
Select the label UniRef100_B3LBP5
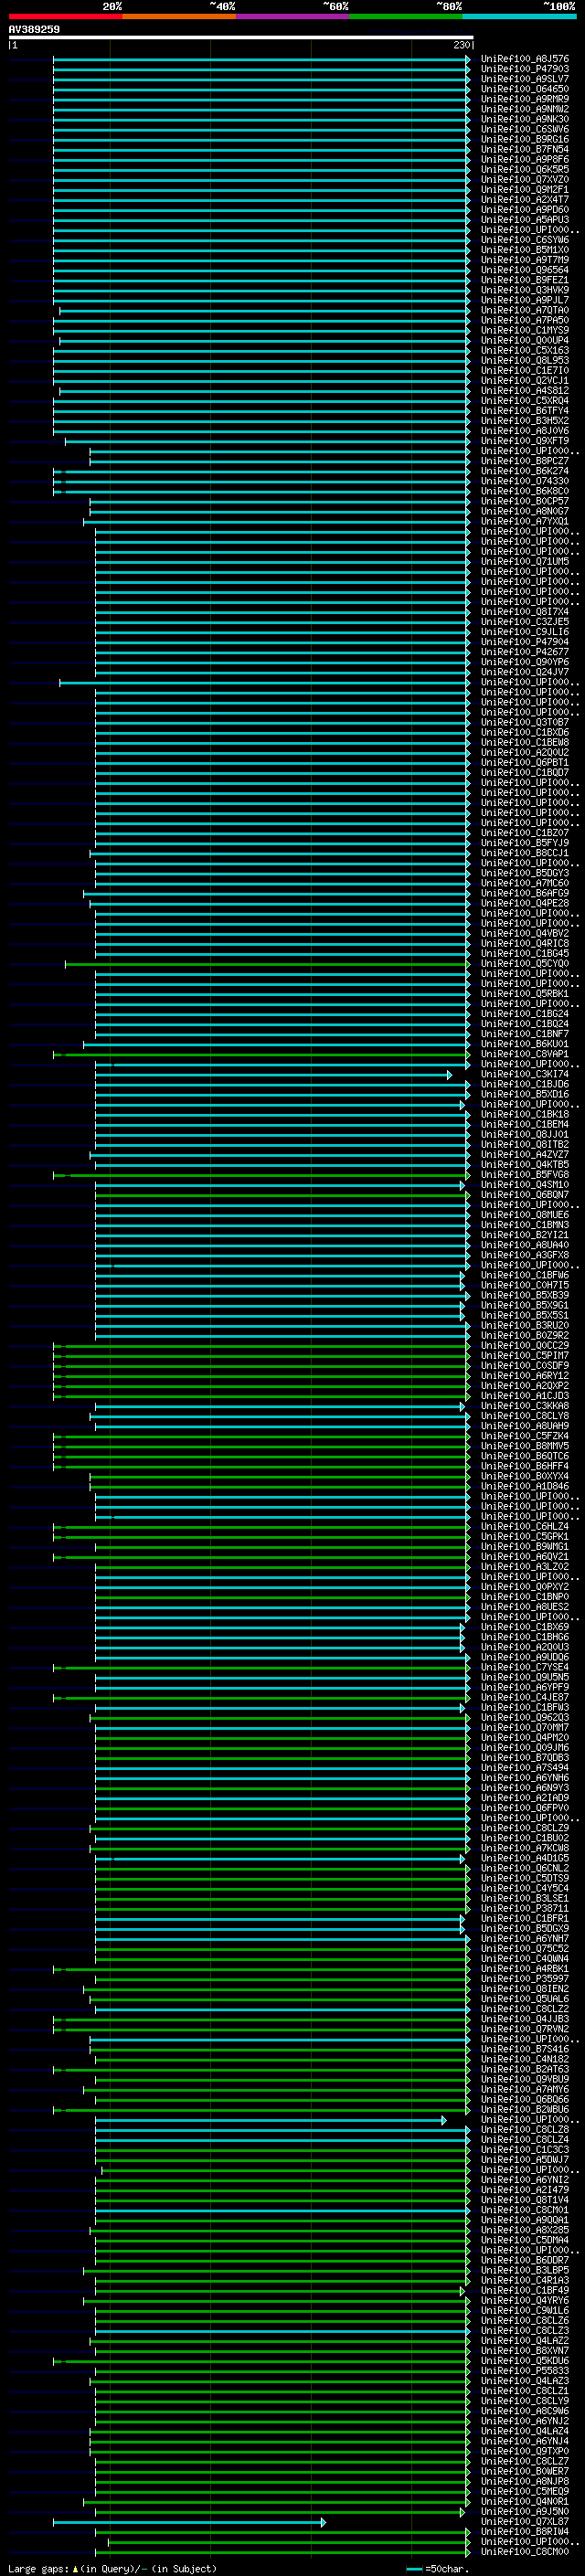[525, 2270]
